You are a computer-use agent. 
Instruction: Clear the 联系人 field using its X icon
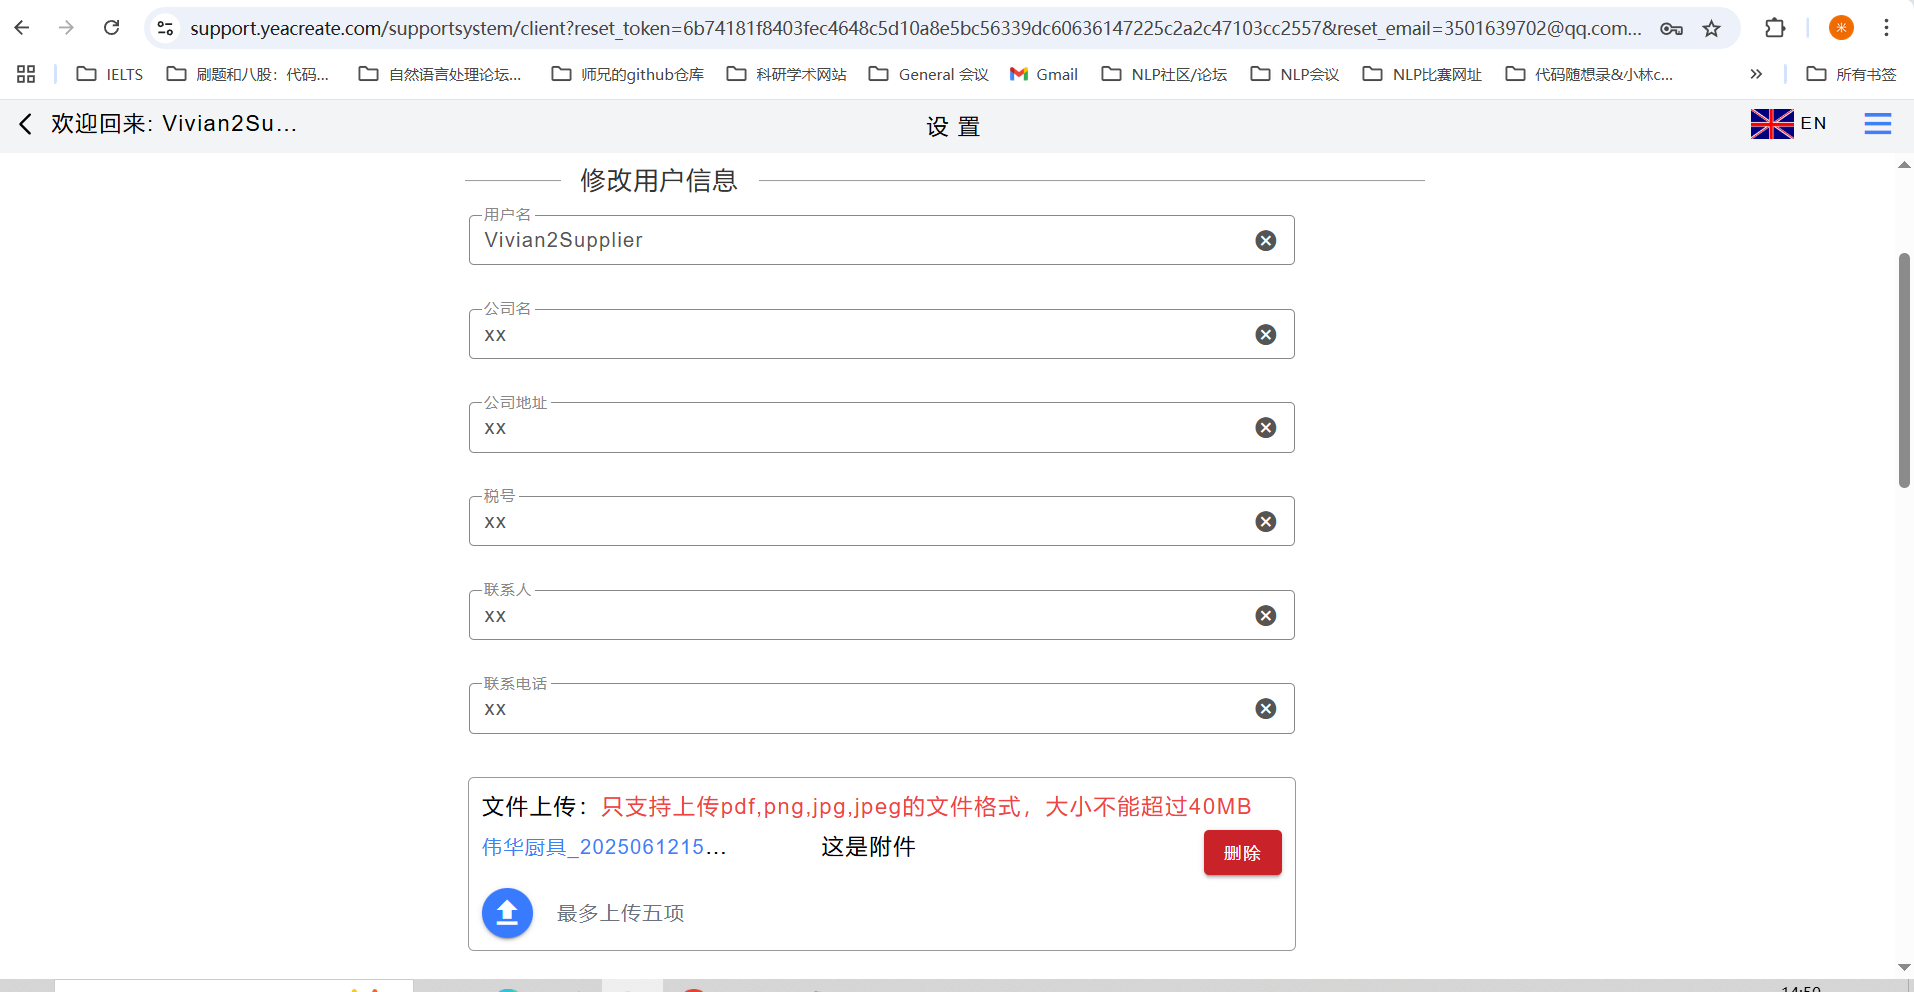(1265, 616)
